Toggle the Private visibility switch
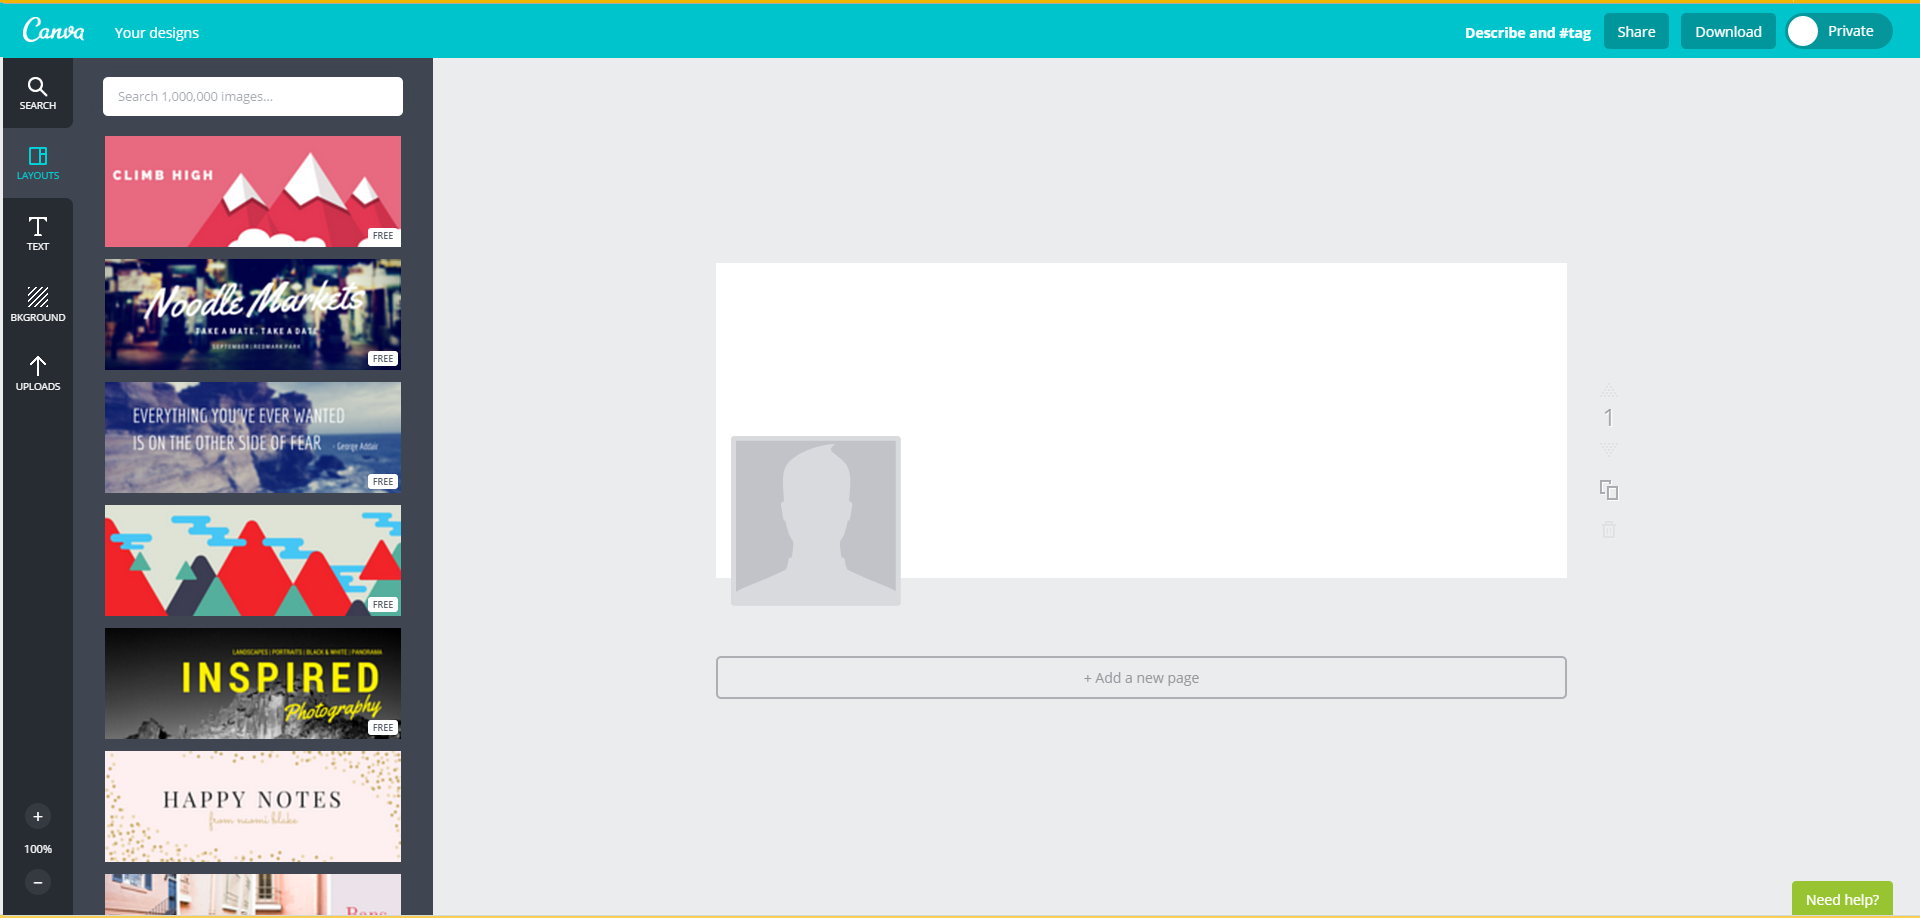Viewport: 1920px width, 918px height. pyautogui.click(x=1839, y=31)
